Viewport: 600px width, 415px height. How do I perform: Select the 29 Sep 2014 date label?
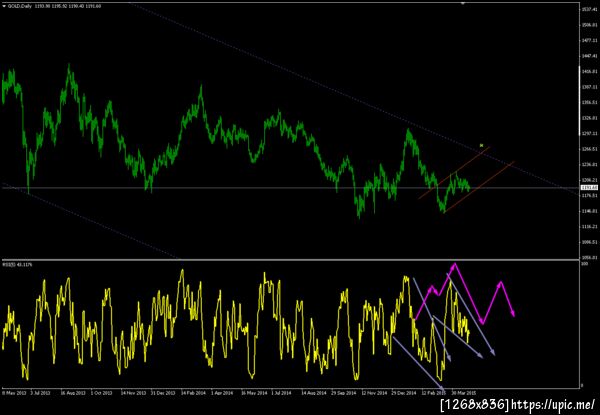(x=344, y=392)
